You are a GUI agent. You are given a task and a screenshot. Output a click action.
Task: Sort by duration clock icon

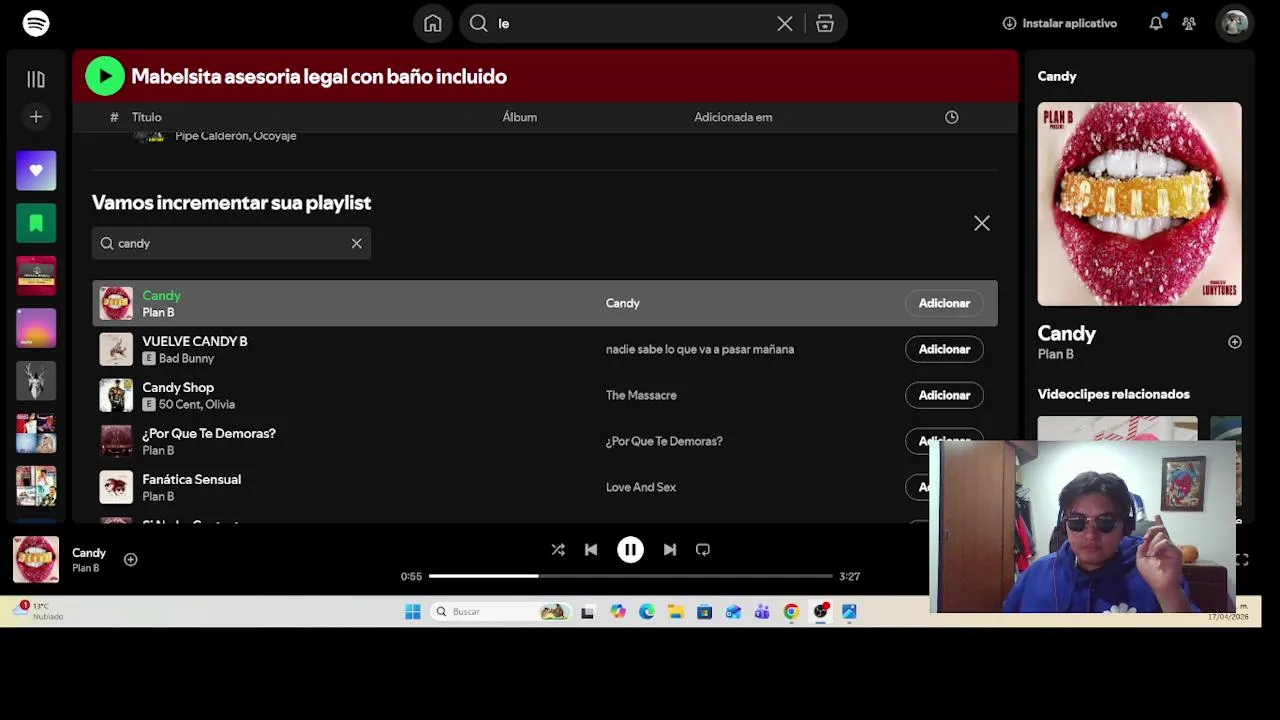pos(952,117)
